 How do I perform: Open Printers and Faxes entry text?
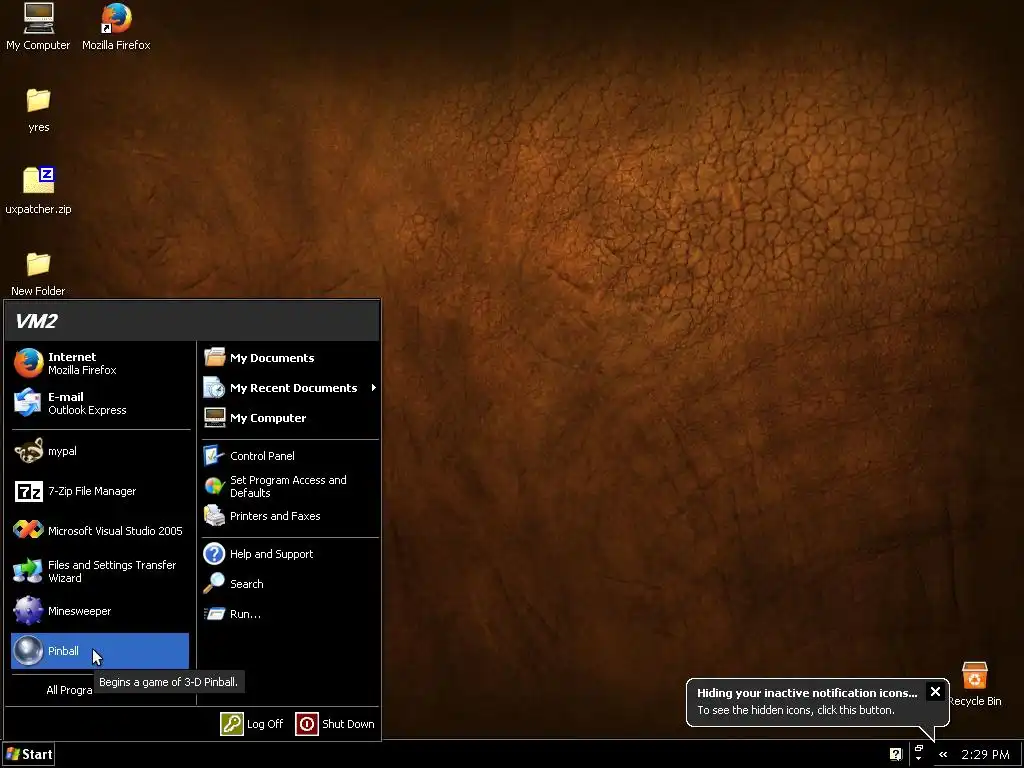(x=275, y=516)
